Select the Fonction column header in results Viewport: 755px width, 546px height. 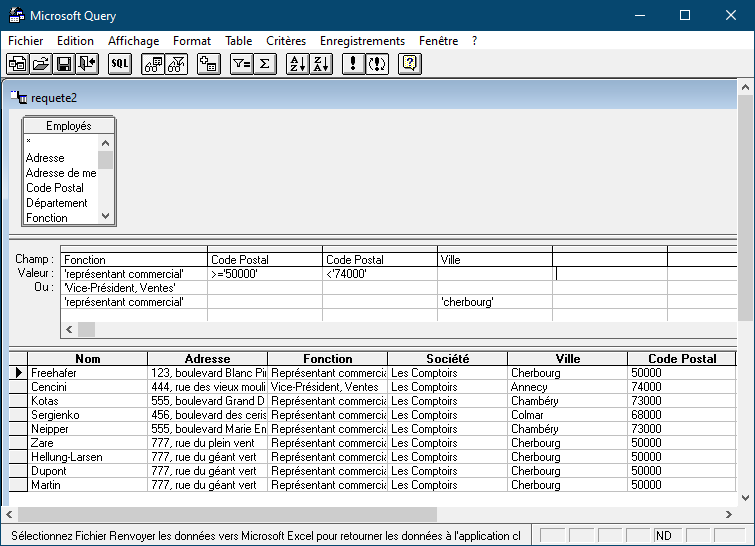click(327, 359)
